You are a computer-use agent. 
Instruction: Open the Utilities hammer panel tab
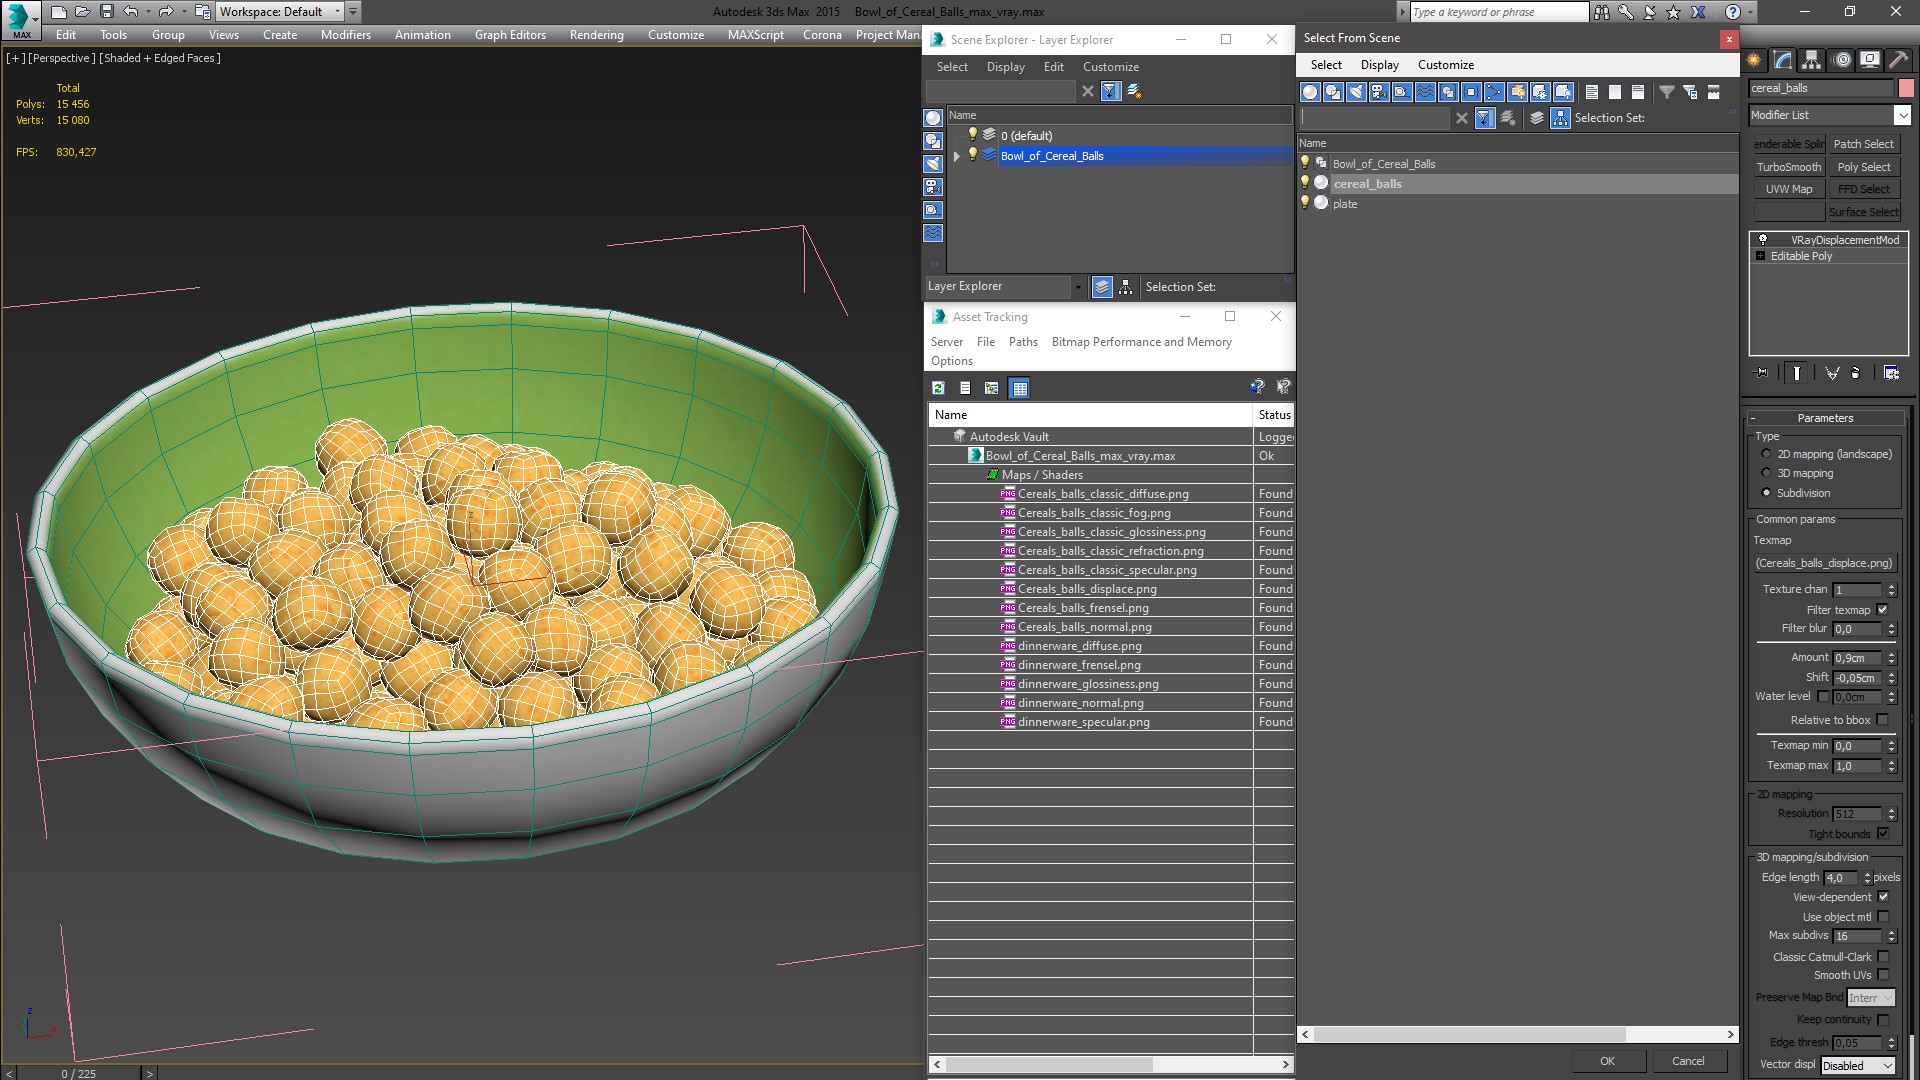[x=1899, y=60]
